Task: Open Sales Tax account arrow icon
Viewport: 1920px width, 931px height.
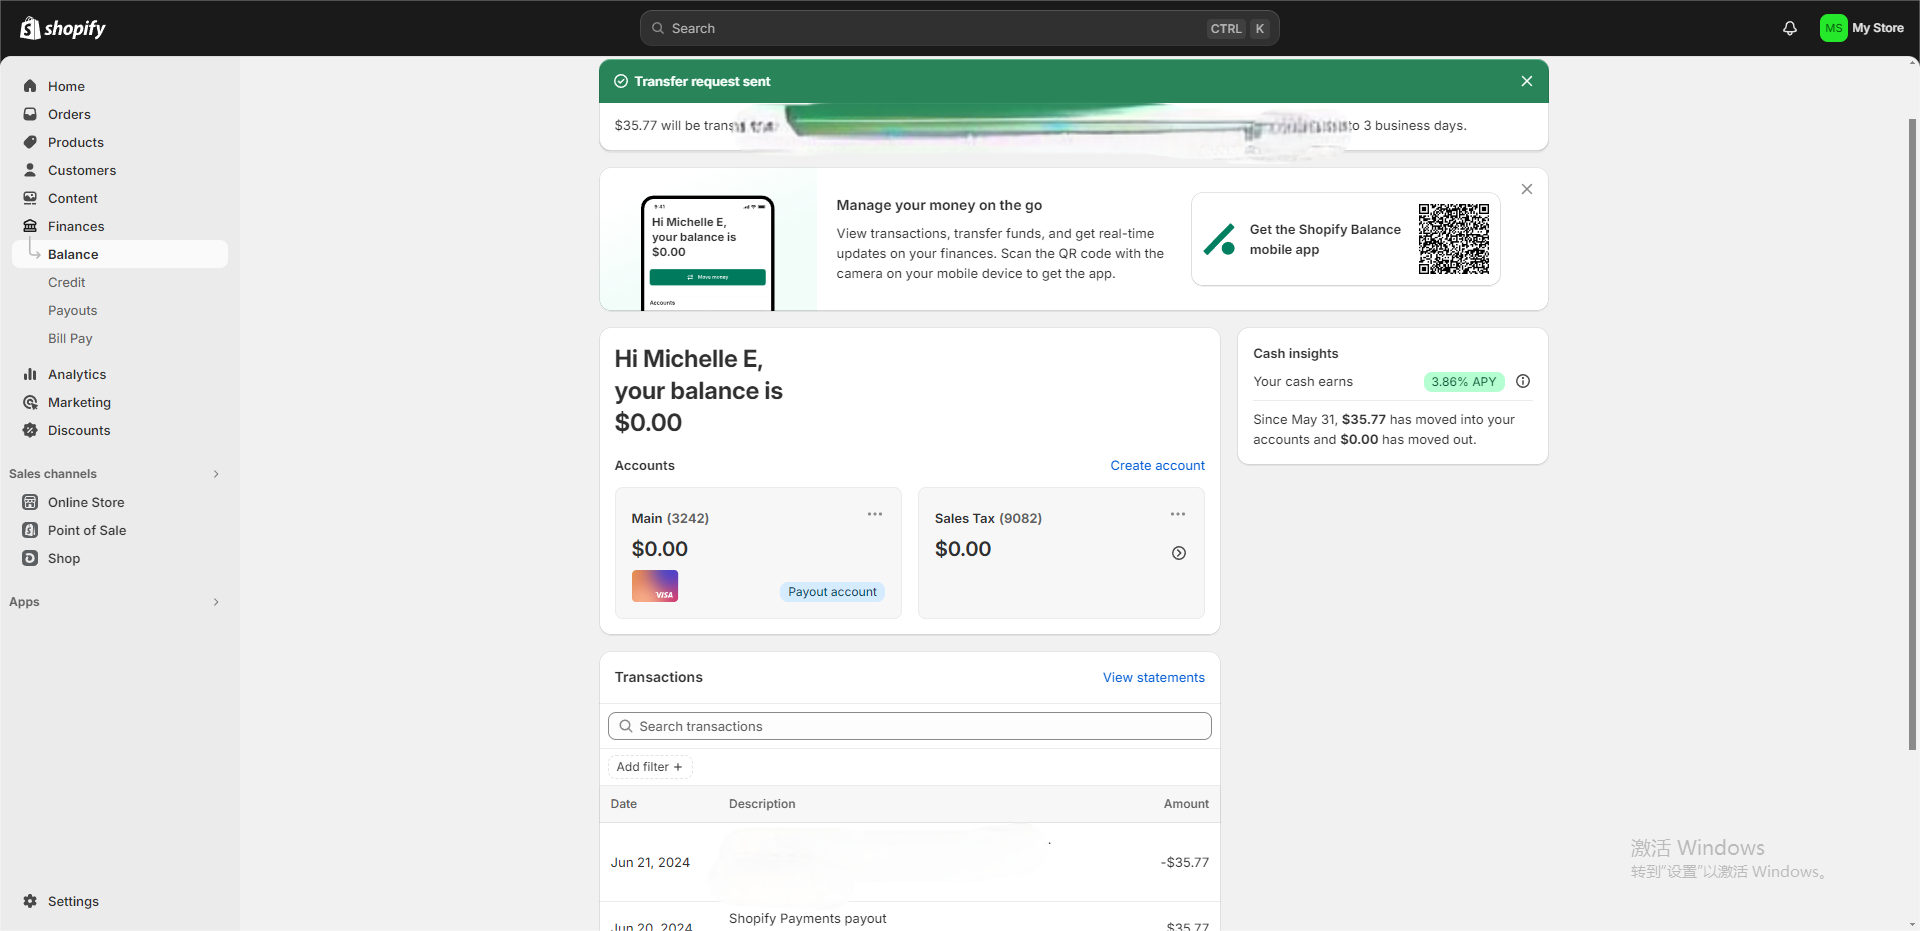Action: [1179, 553]
